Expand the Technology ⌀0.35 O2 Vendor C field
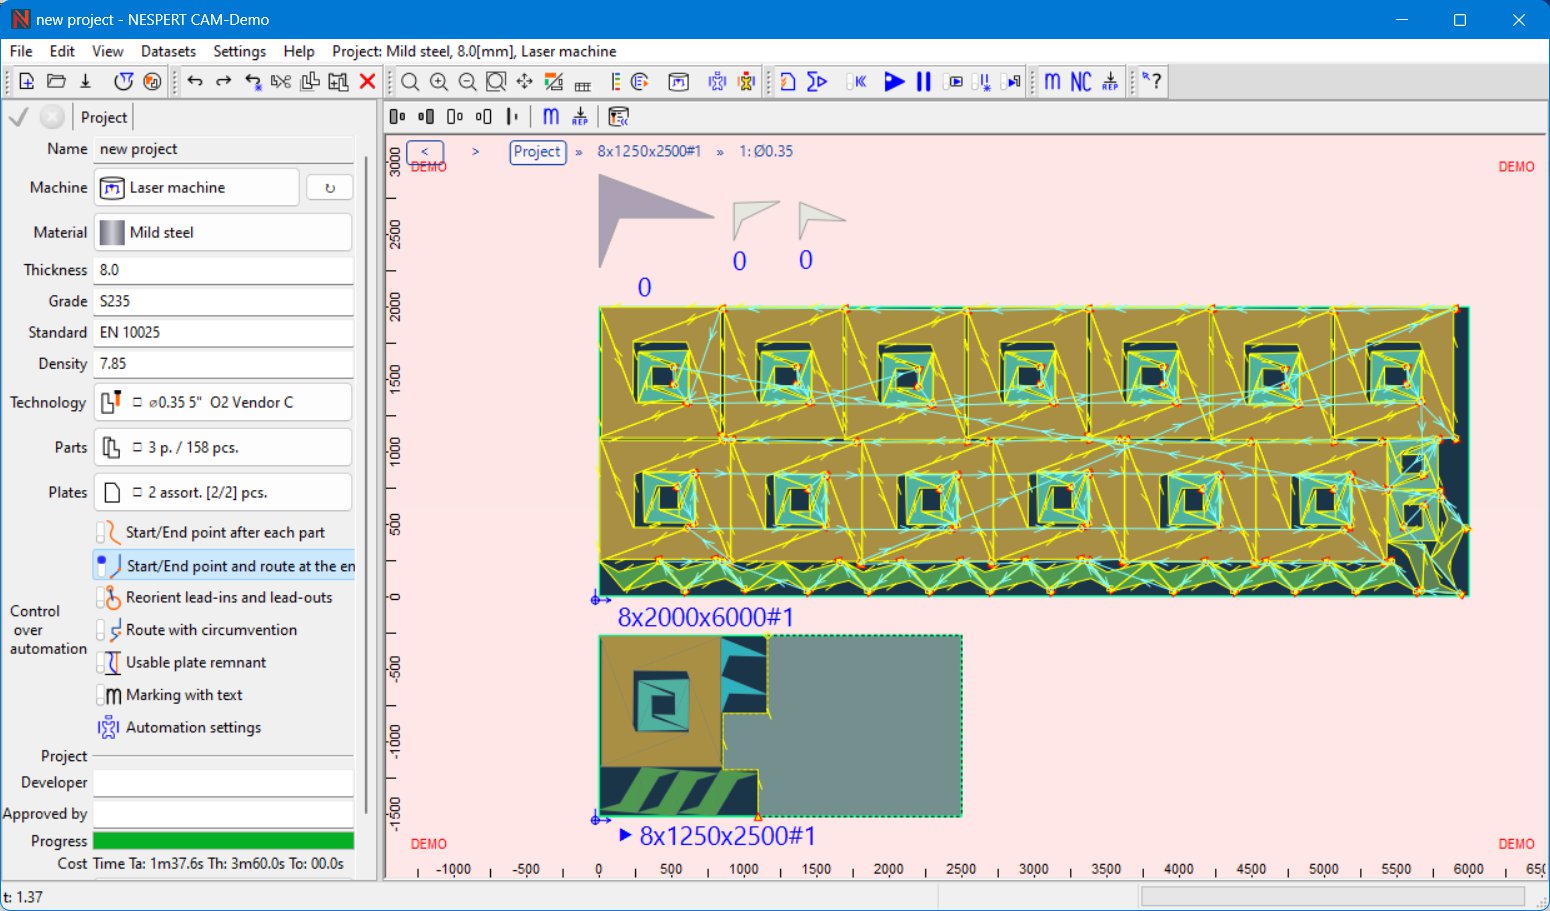Image resolution: width=1550 pixels, height=911 pixels. tap(223, 402)
